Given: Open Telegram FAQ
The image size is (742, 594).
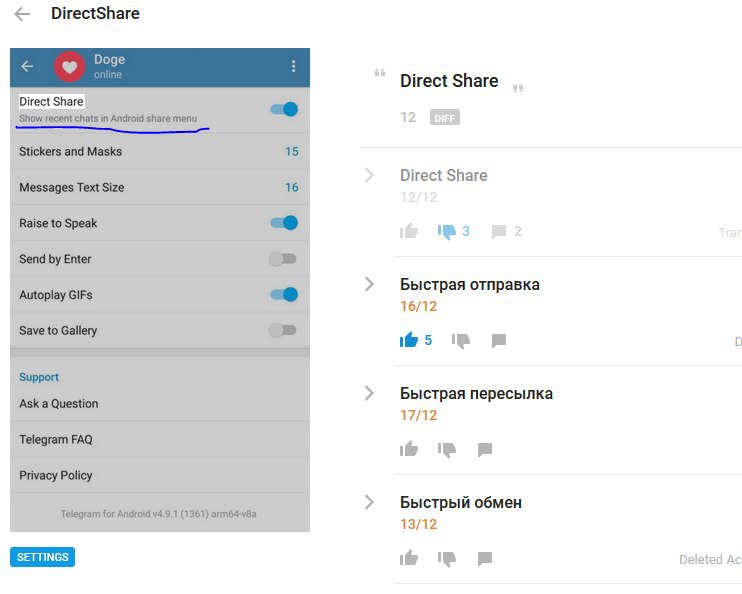Looking at the screenshot, I should tap(160, 439).
